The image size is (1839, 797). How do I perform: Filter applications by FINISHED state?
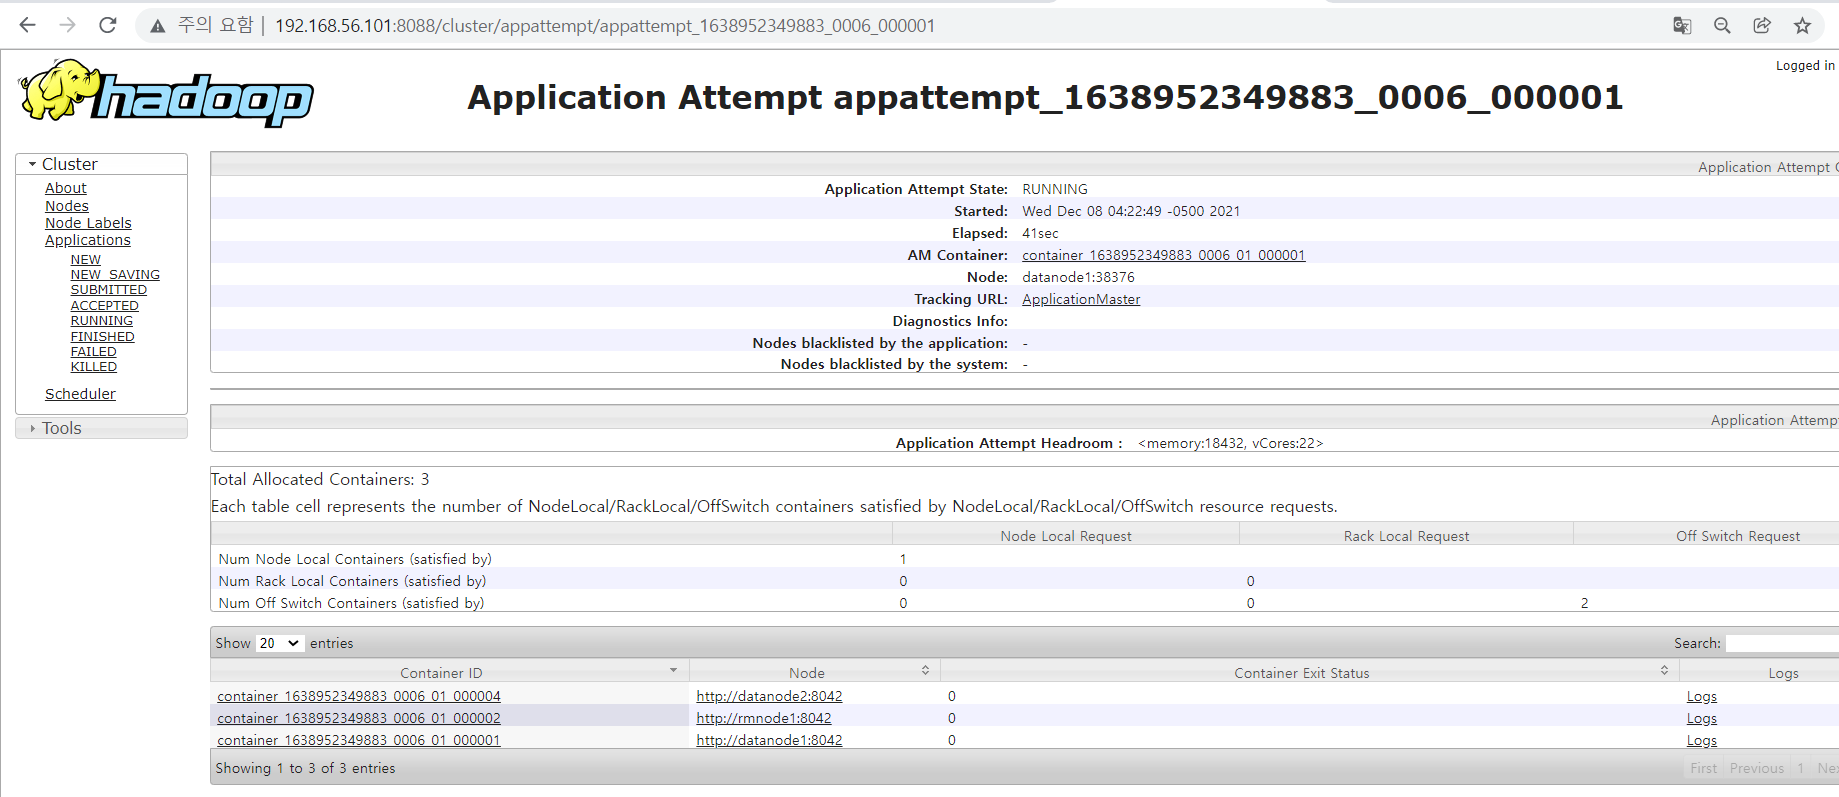tap(103, 336)
